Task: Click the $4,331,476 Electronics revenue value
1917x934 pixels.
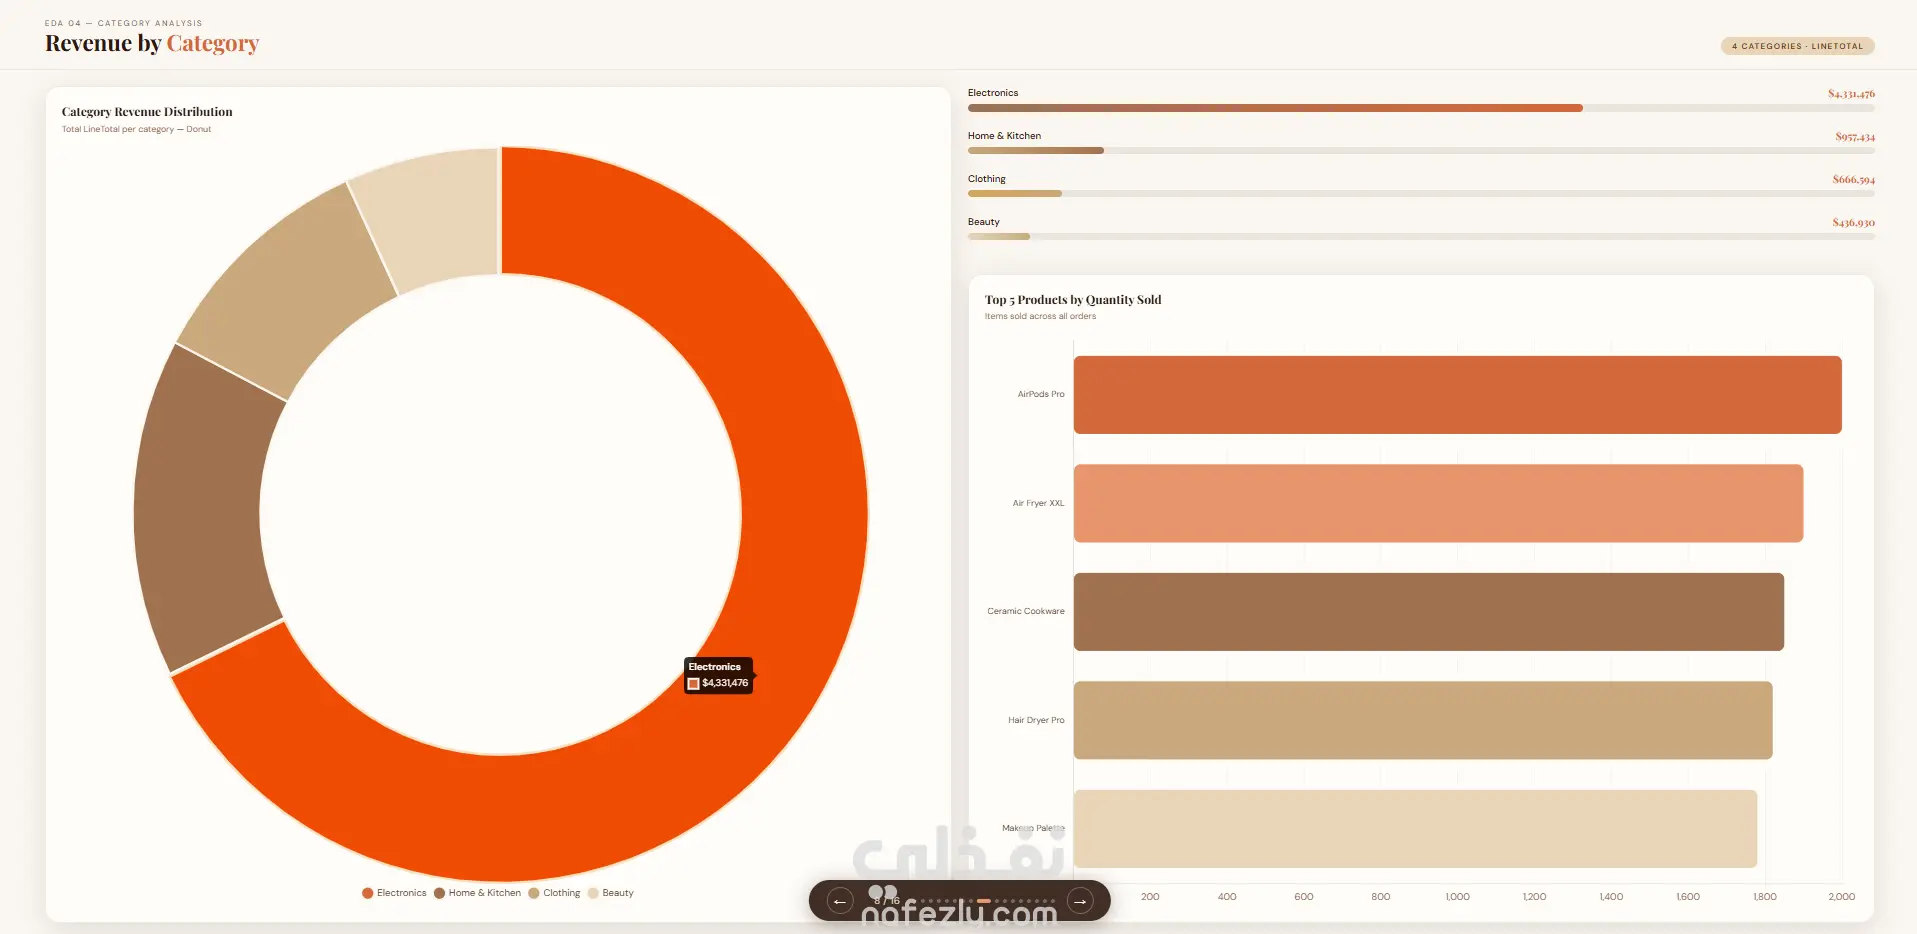Action: 1851,94
